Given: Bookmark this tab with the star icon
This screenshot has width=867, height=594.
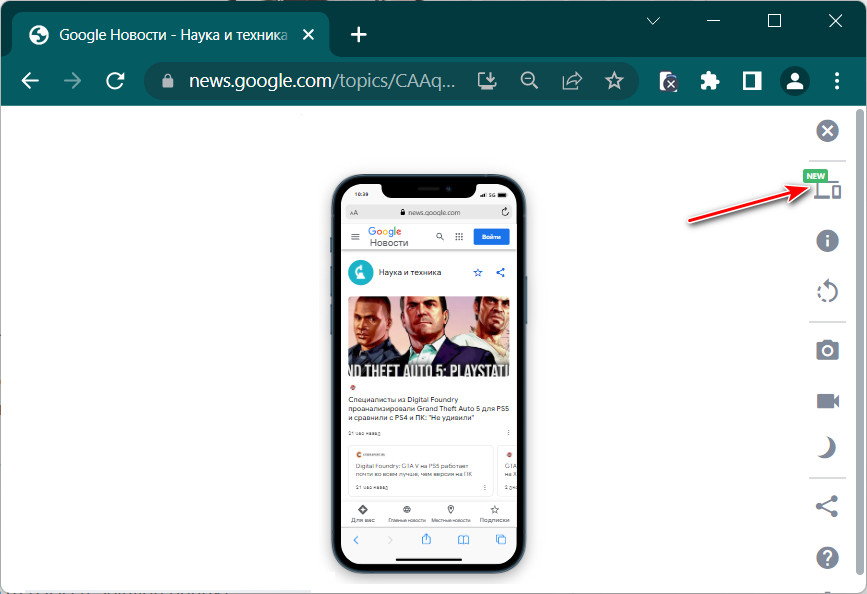Looking at the screenshot, I should coord(614,81).
